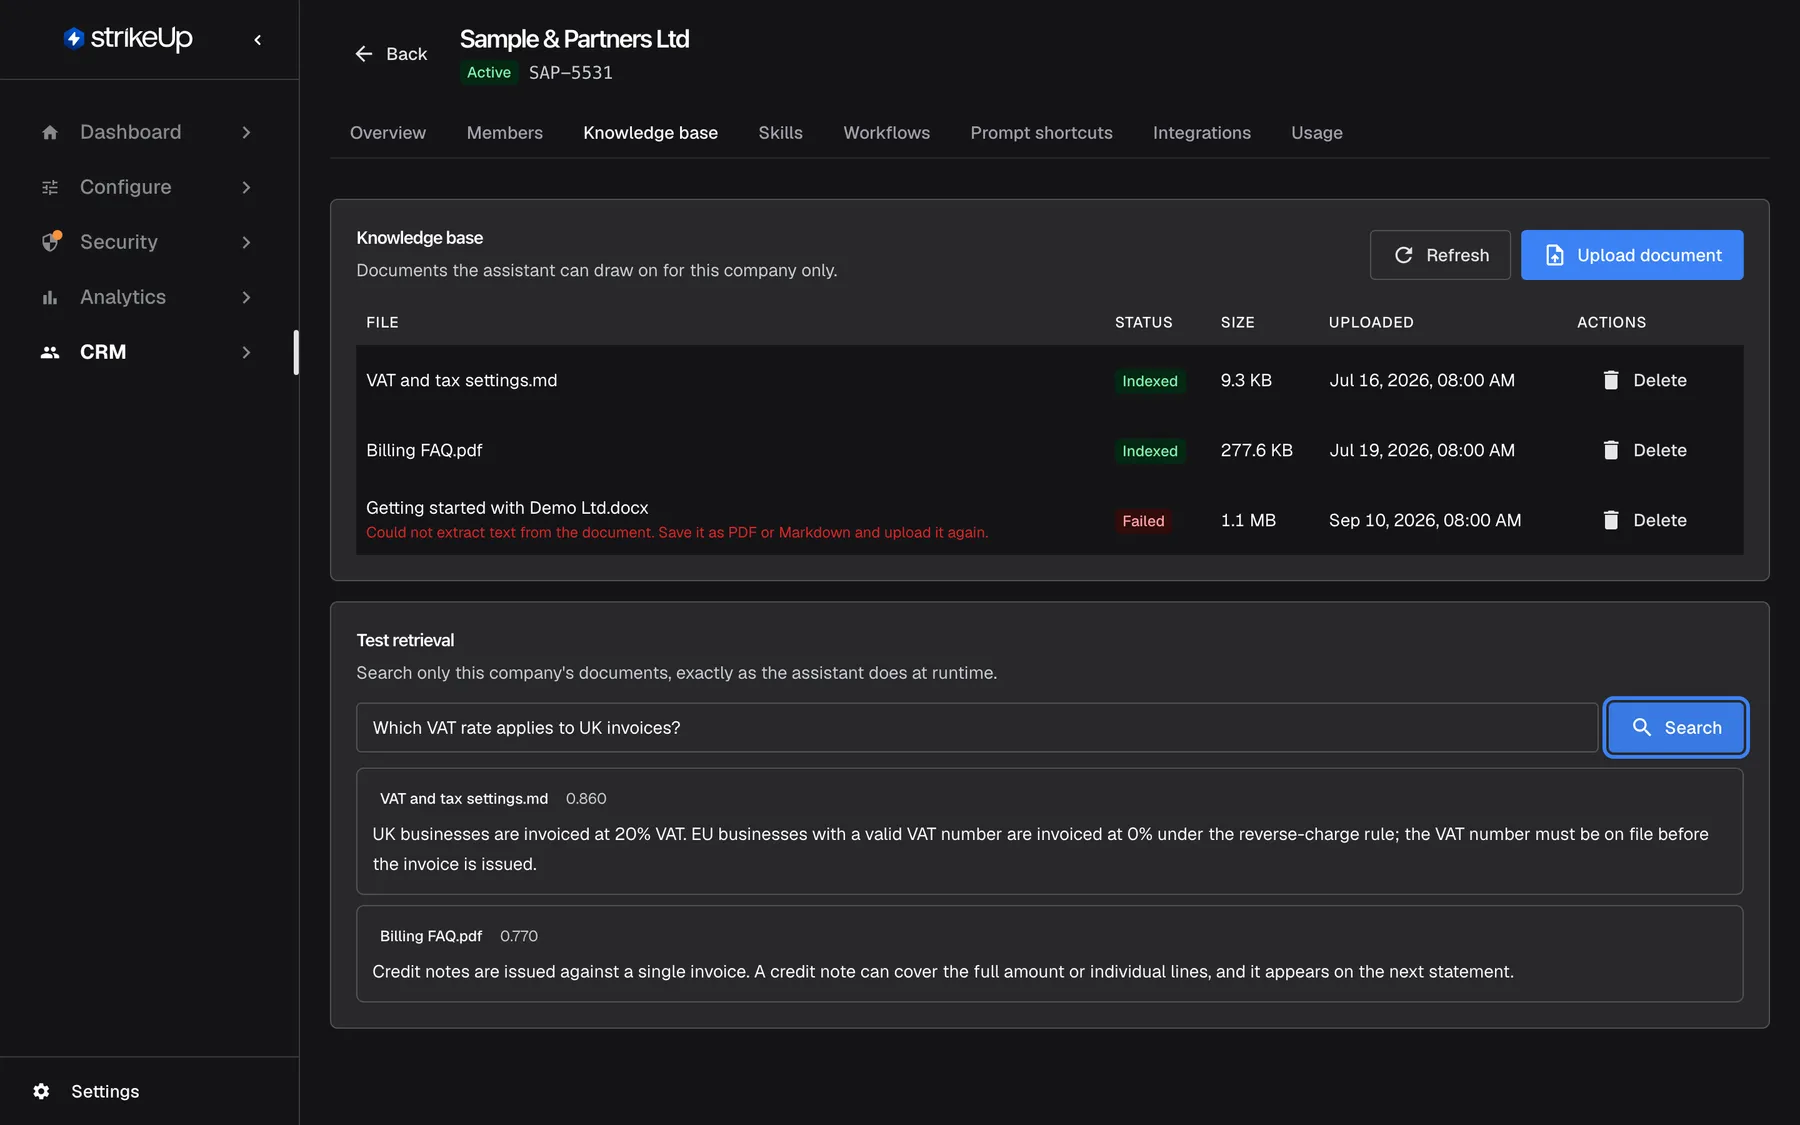Click the Analytics bar chart icon
The image size is (1800, 1125).
50,297
